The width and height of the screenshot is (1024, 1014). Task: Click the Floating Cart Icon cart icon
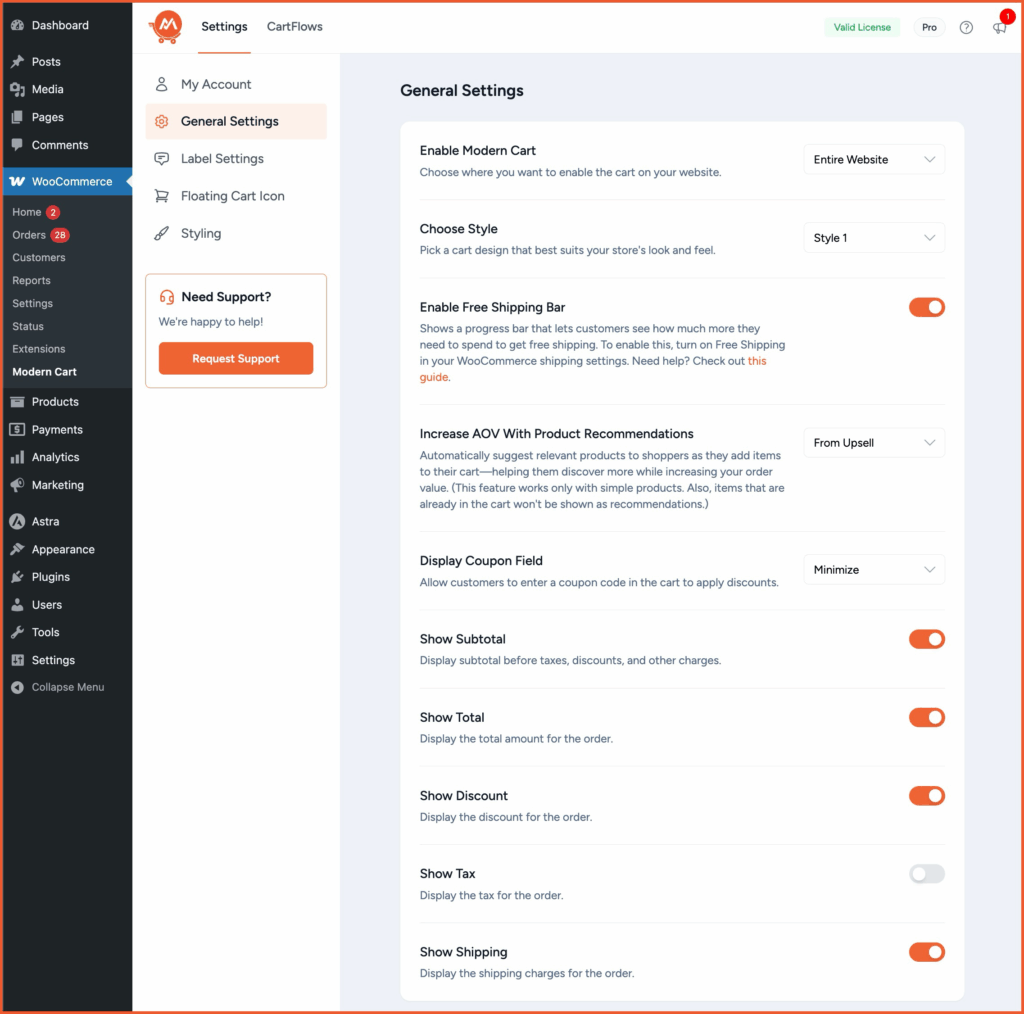pos(161,196)
